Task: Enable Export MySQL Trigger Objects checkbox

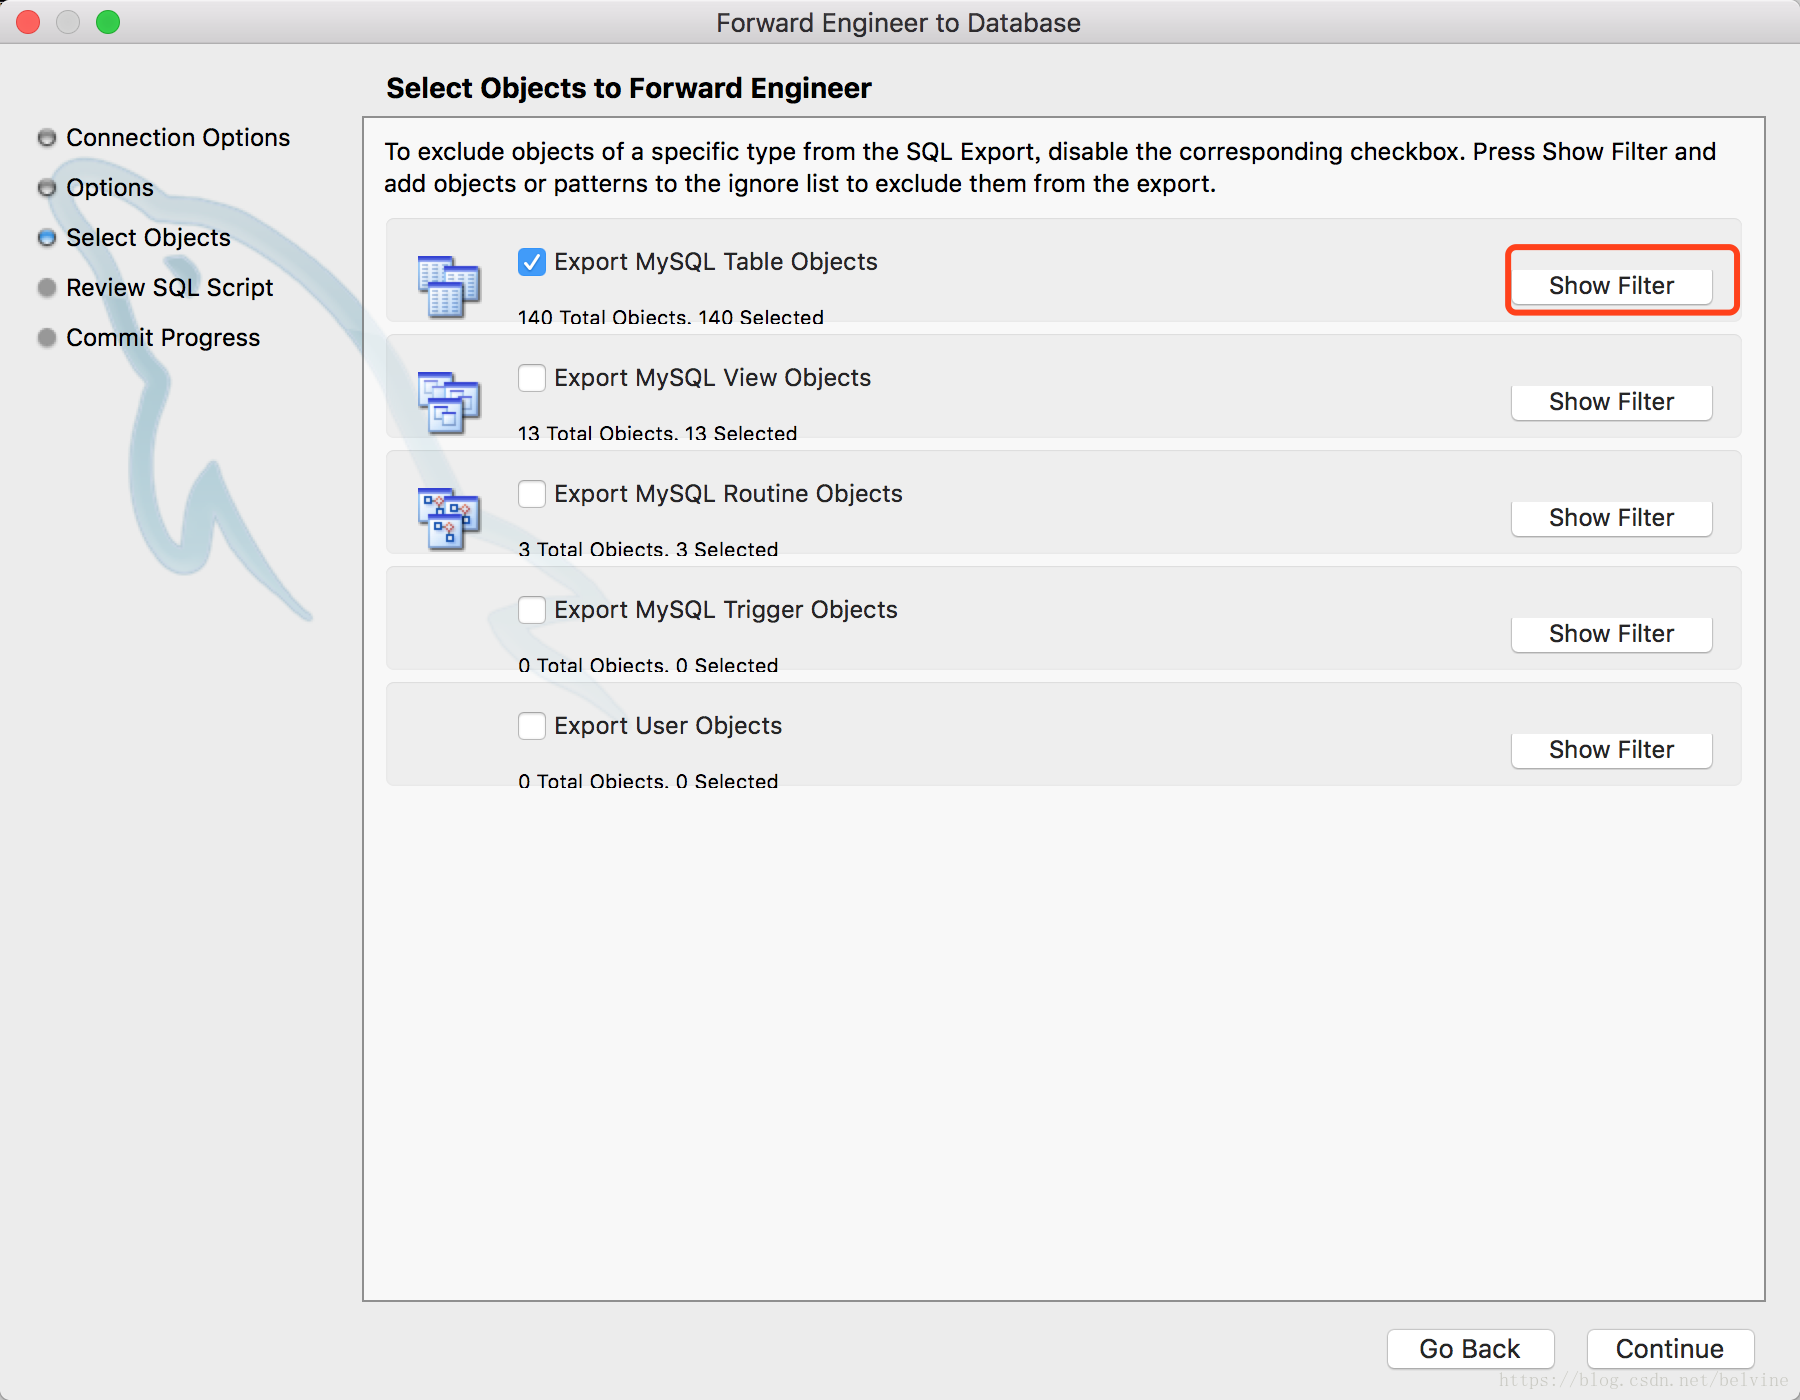Action: tap(532, 610)
